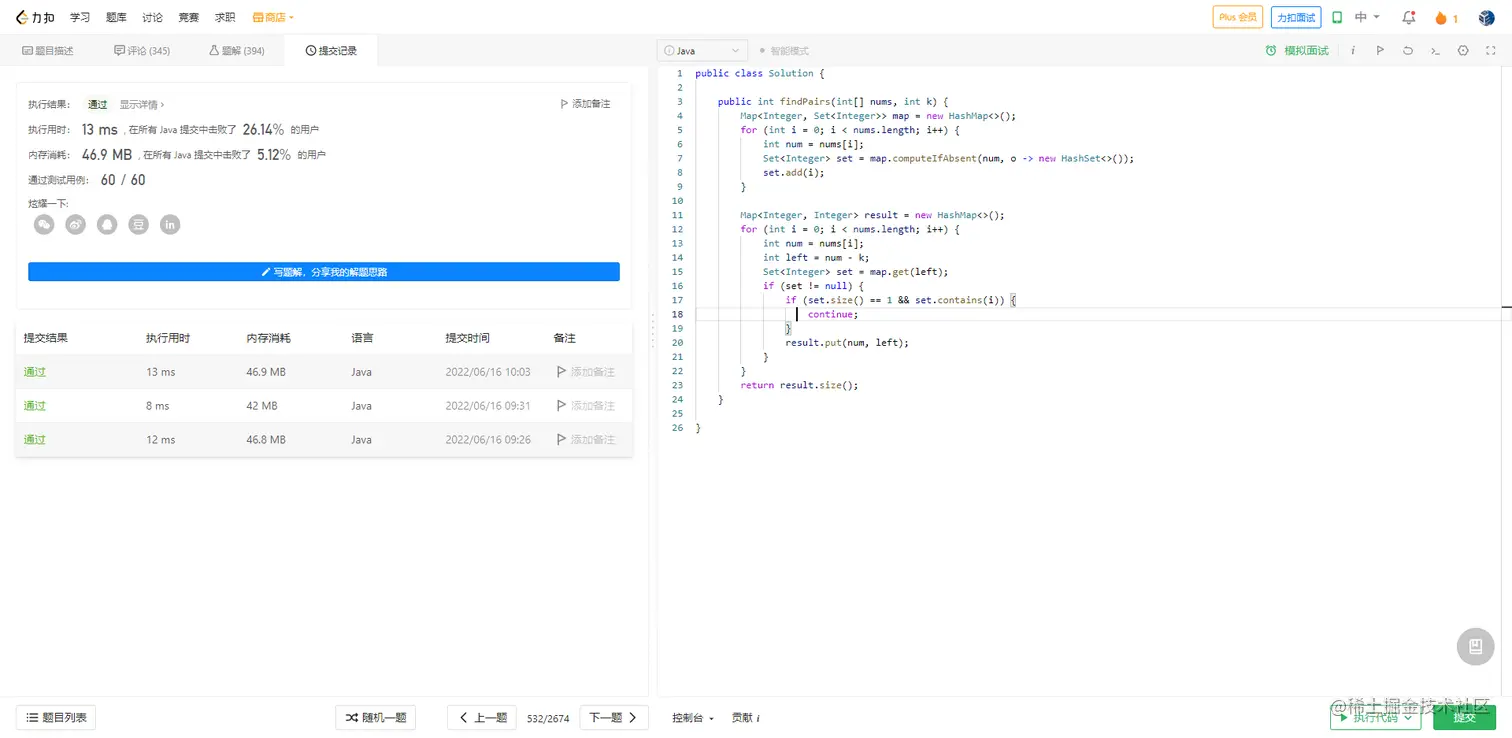Open the 学习 menu
The height and width of the screenshot is (738, 1512).
pyautogui.click(x=80, y=18)
